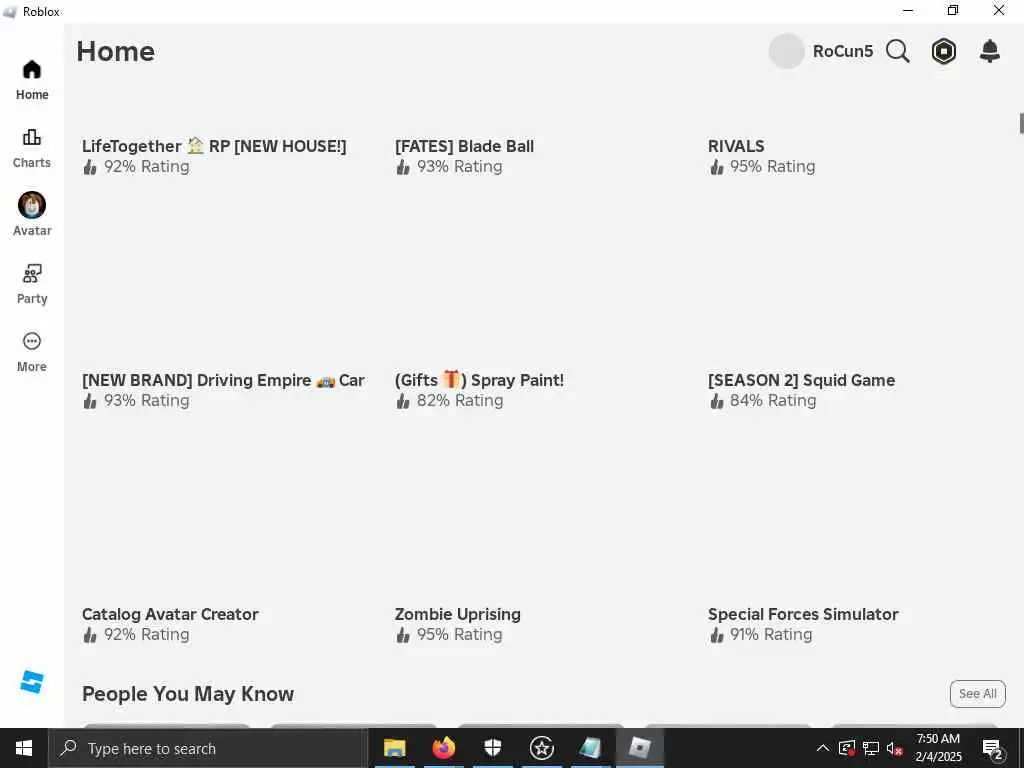1024x768 pixels.
Task: Open the Robux icon in header
Action: pyautogui.click(x=944, y=51)
